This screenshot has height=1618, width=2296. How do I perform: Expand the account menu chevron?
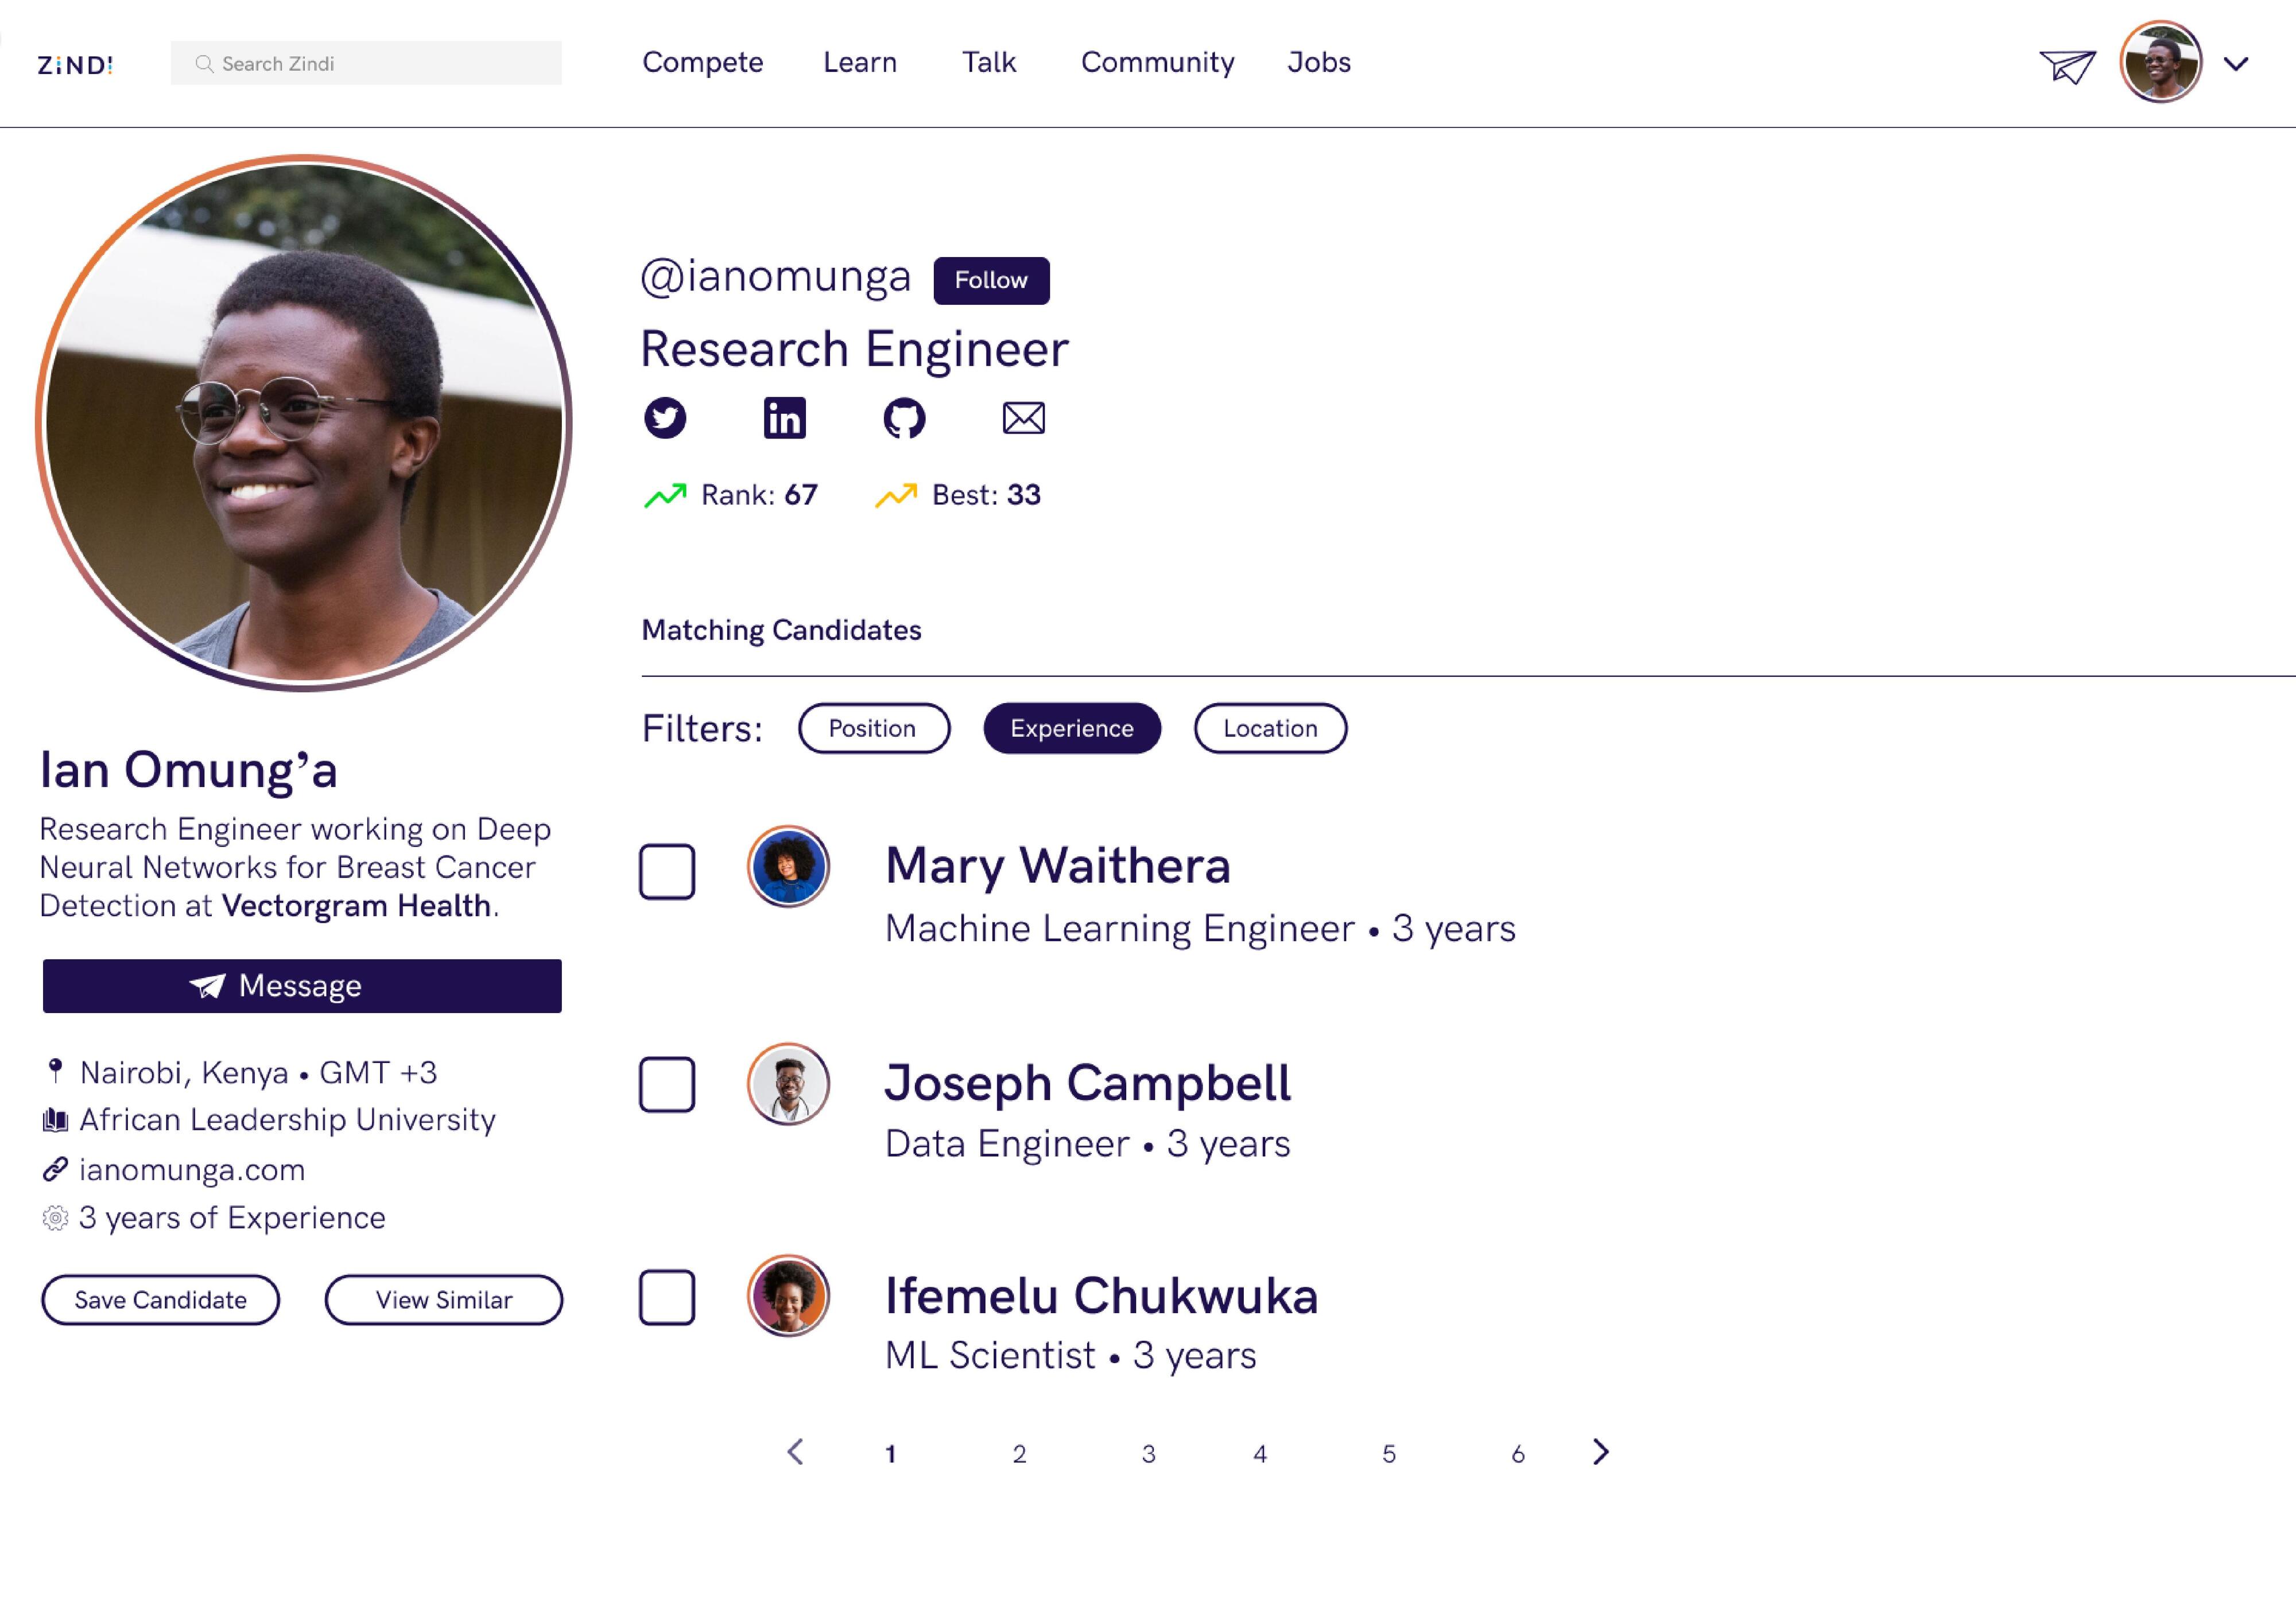click(2236, 65)
